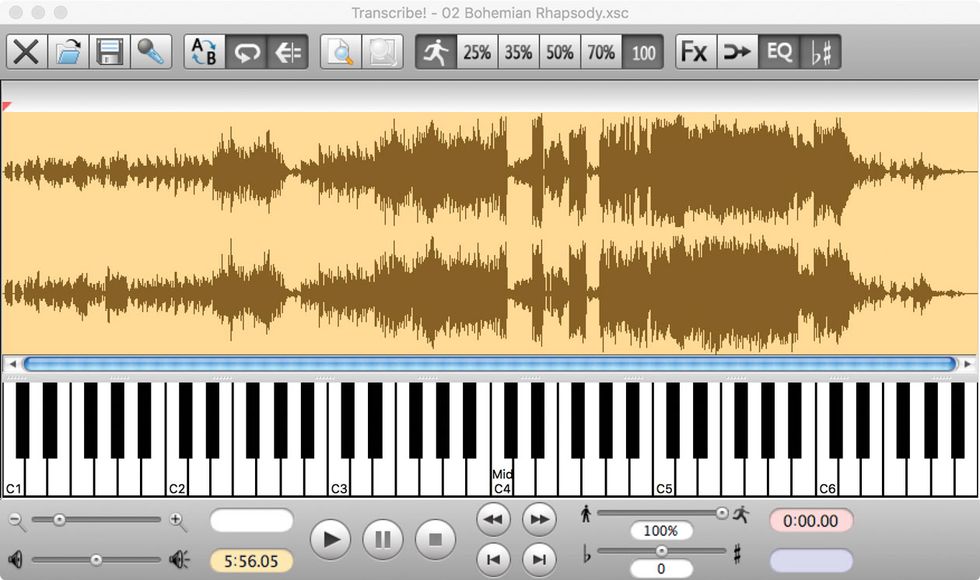The width and height of the screenshot is (980, 580).
Task: Click the running man speed icon
Action: 438,52
